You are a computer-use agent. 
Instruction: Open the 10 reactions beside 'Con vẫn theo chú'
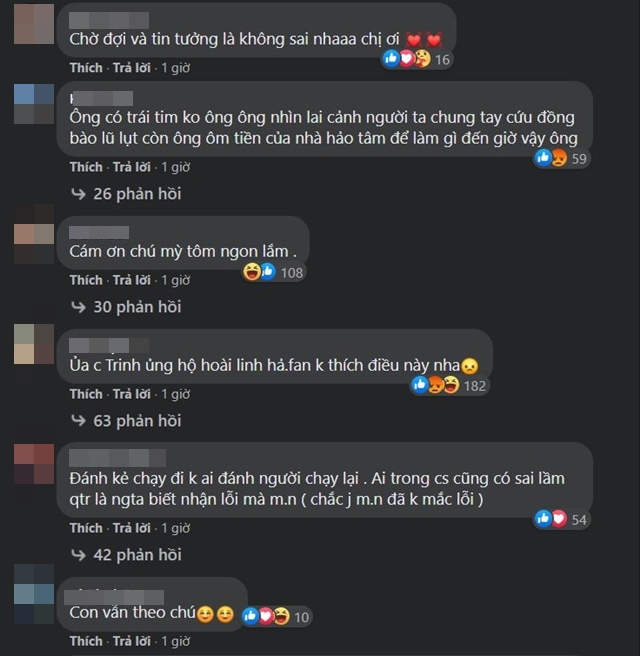click(276, 616)
